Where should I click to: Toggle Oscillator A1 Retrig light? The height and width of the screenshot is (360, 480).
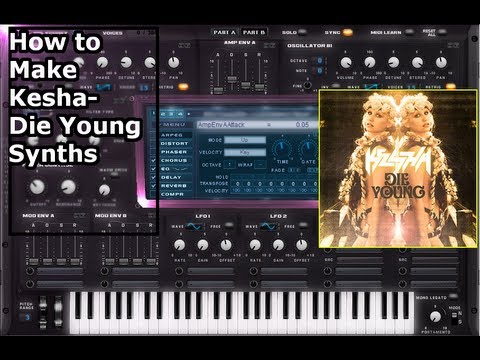pos(183,87)
